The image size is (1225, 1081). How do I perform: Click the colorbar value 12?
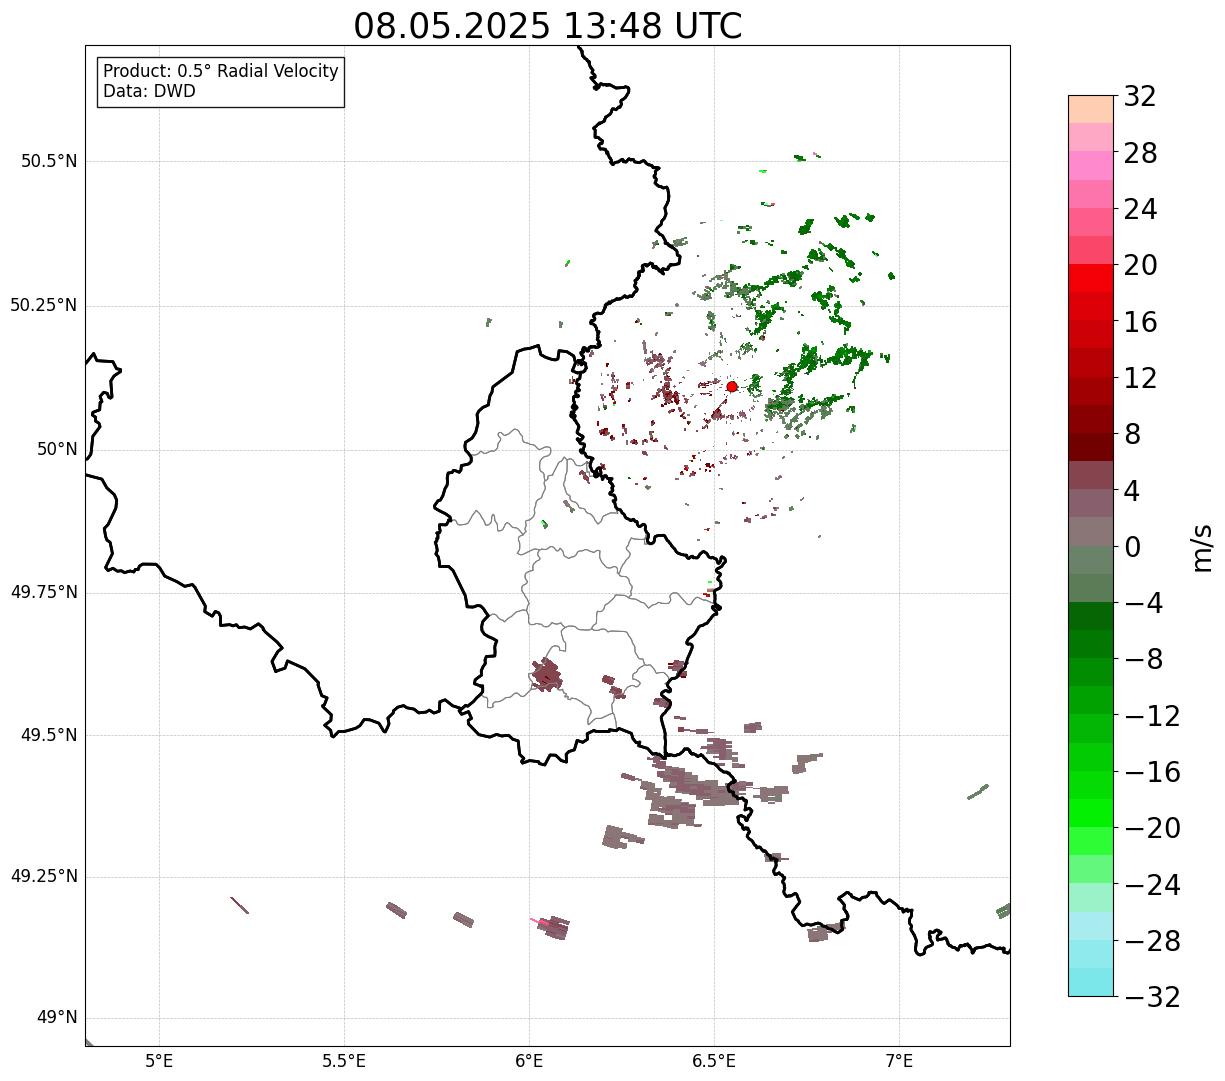[1140, 378]
